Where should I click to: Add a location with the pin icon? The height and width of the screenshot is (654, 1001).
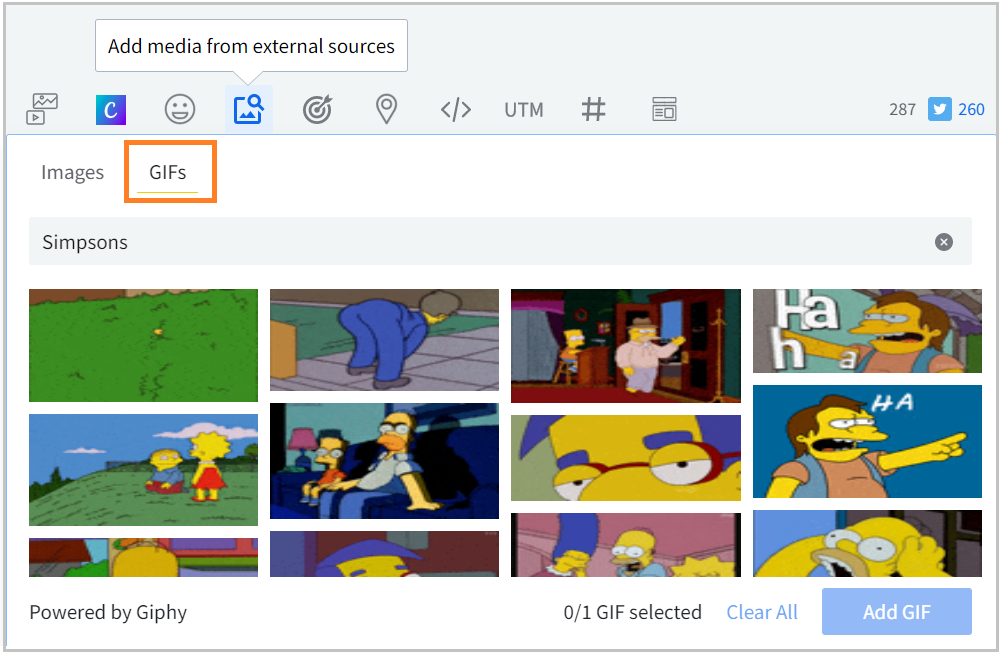[x=386, y=109]
